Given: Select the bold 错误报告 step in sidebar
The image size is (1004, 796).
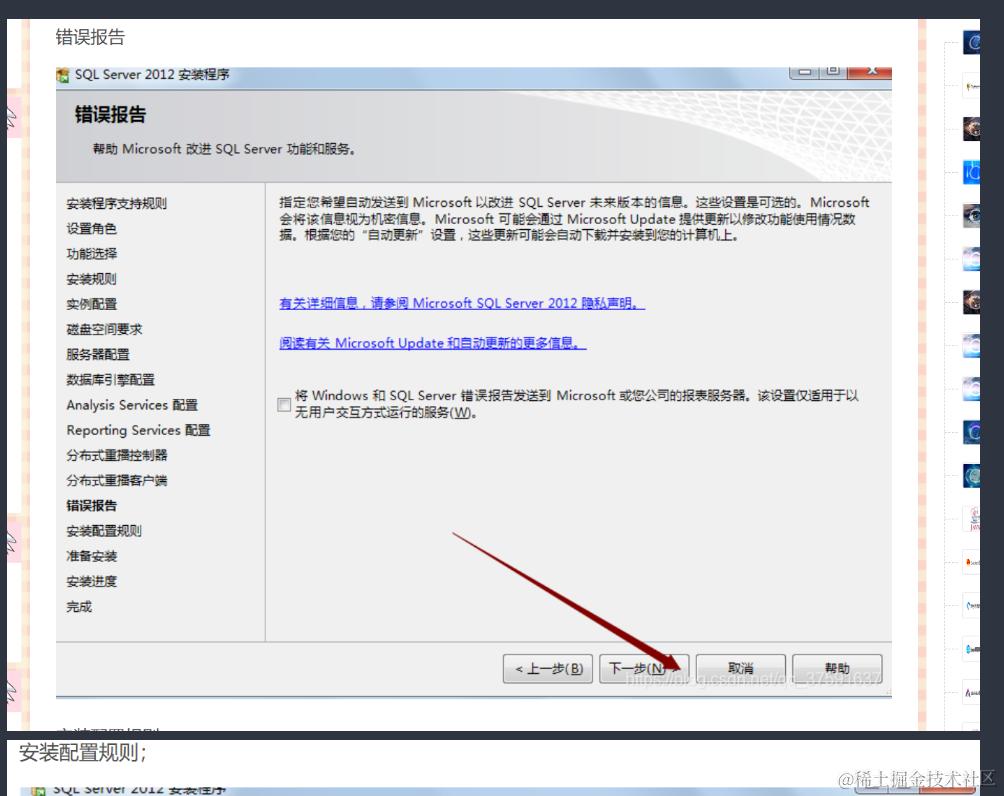Looking at the screenshot, I should (x=92, y=505).
